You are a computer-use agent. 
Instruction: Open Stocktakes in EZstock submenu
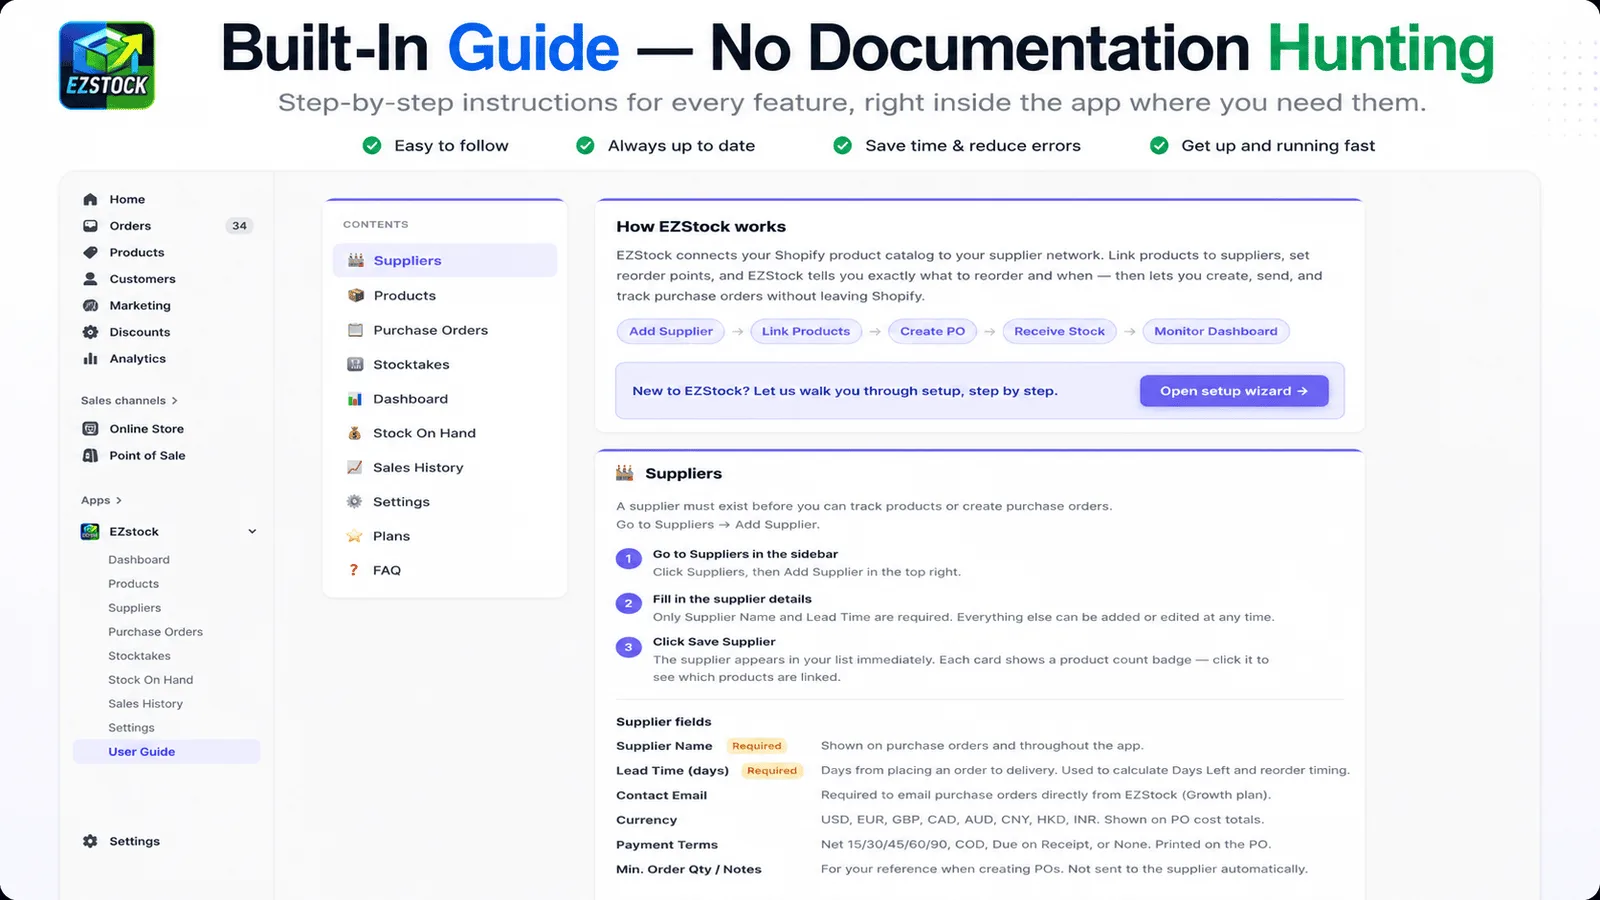139,656
